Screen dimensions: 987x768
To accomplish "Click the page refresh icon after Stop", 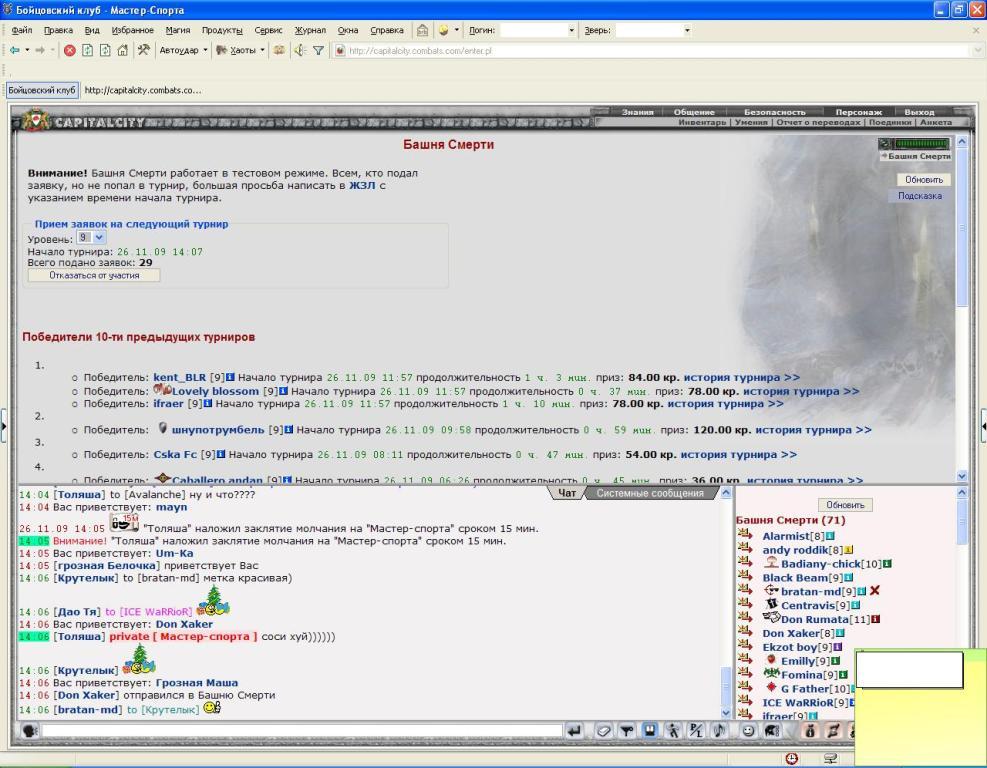I will click(87, 50).
